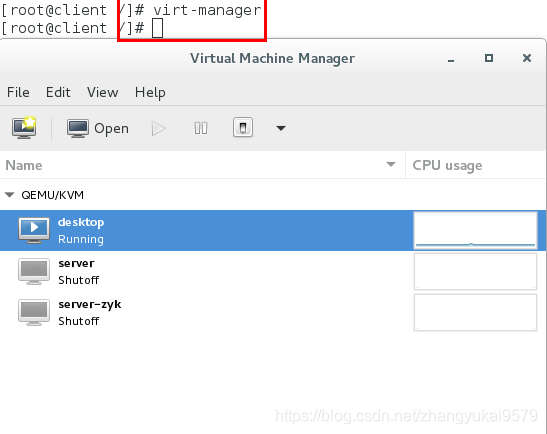Click the server CPU usage graph

point(475,271)
